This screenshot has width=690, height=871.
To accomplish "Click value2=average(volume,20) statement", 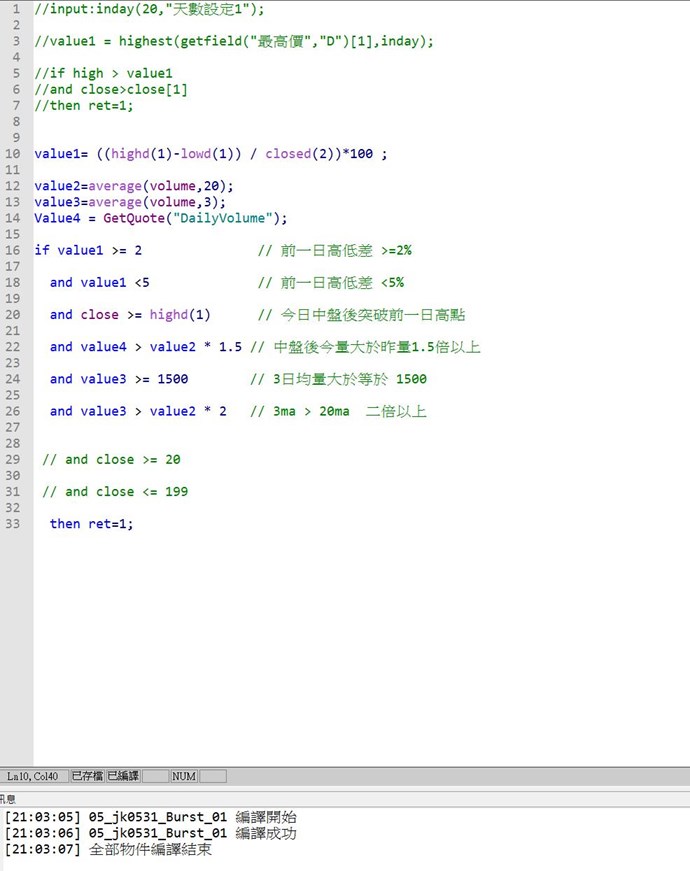I will point(133,186).
